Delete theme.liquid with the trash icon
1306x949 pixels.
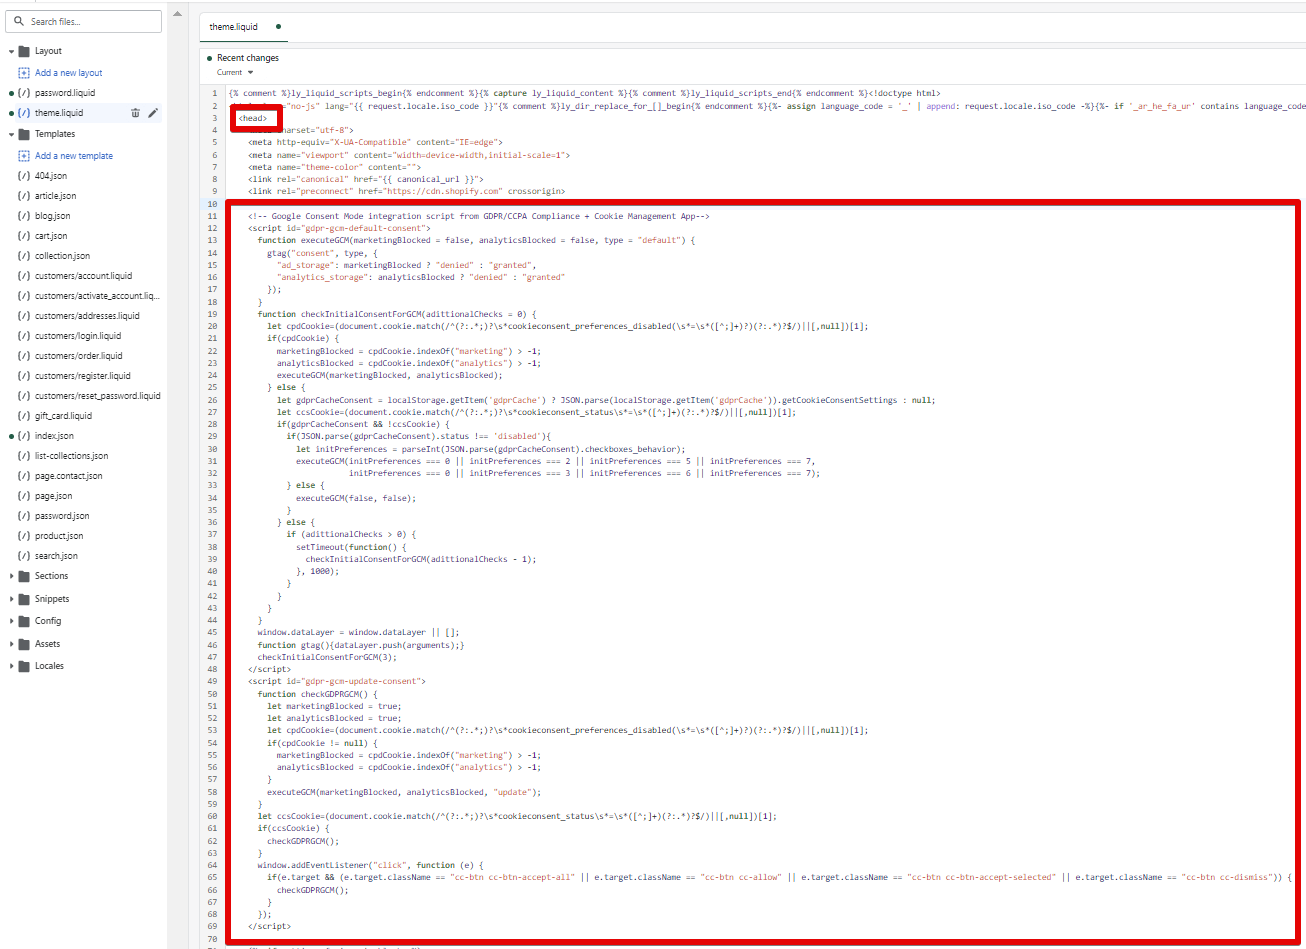pyautogui.click(x=135, y=113)
